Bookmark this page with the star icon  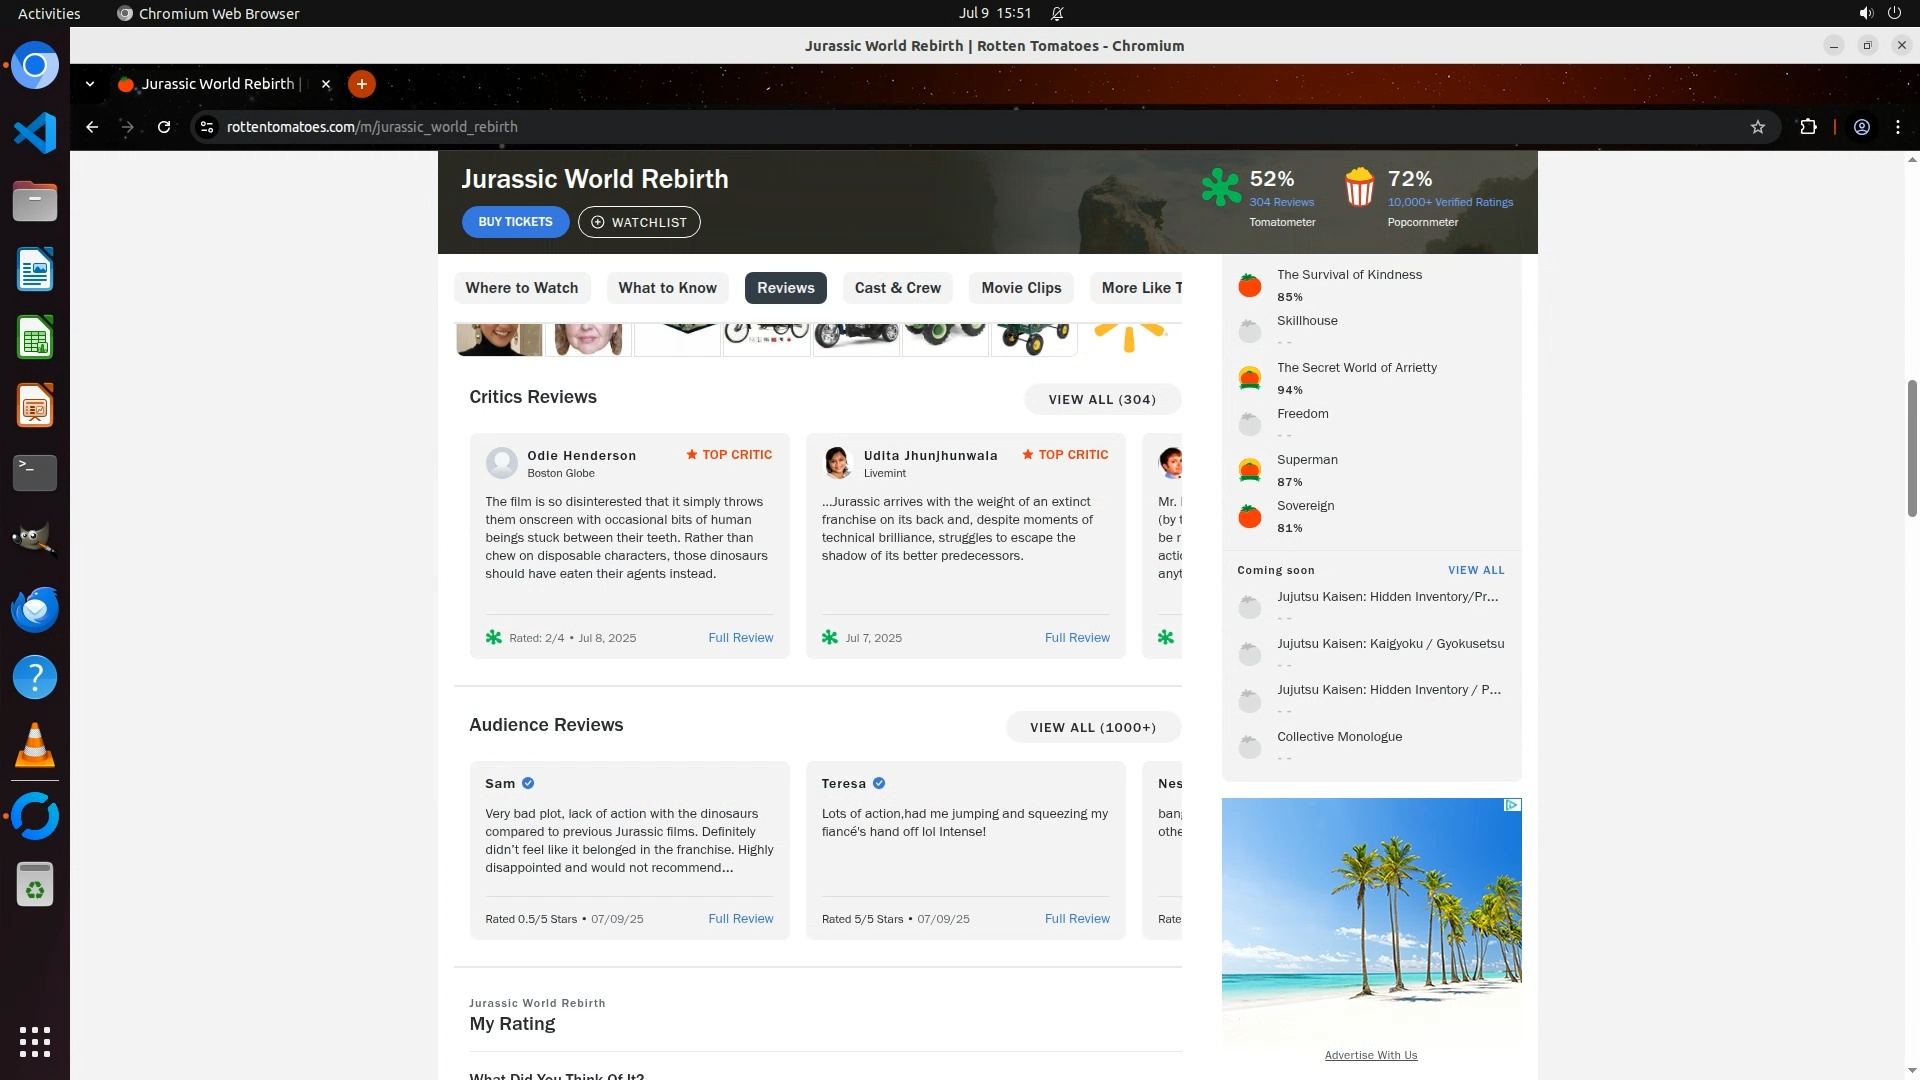1758,127
